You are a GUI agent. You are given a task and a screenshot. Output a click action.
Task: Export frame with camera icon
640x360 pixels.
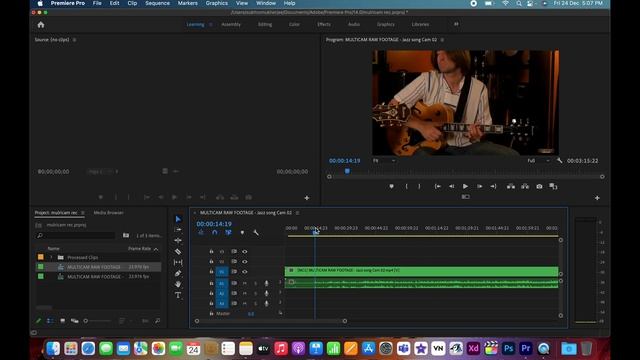pyautogui.click(x=539, y=186)
